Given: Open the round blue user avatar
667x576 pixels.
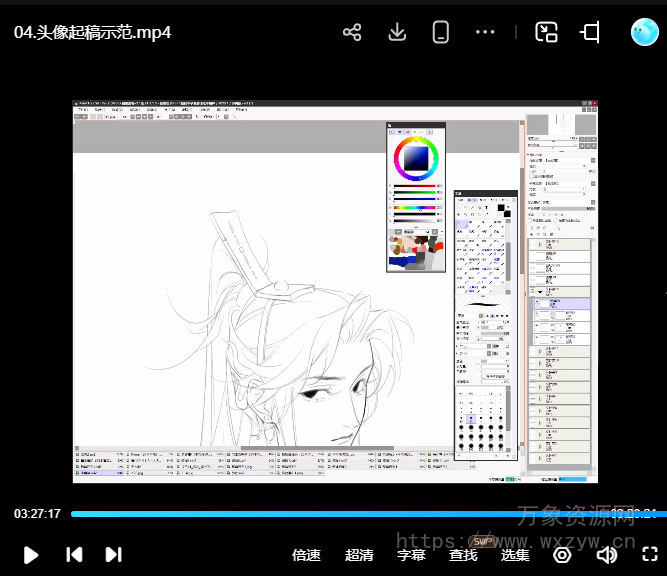Looking at the screenshot, I should click(644, 32).
